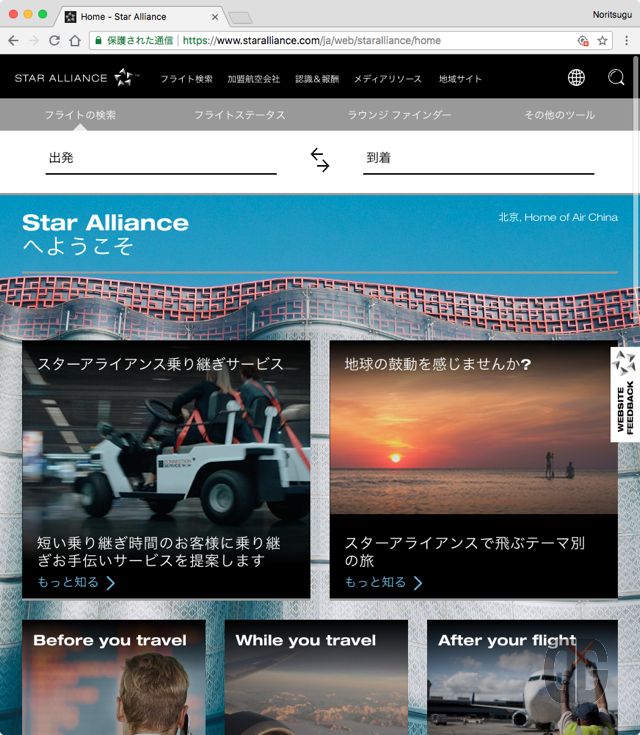Click chevron next to first もっと知る
Viewport: 640px width, 735px height.
coord(111,583)
